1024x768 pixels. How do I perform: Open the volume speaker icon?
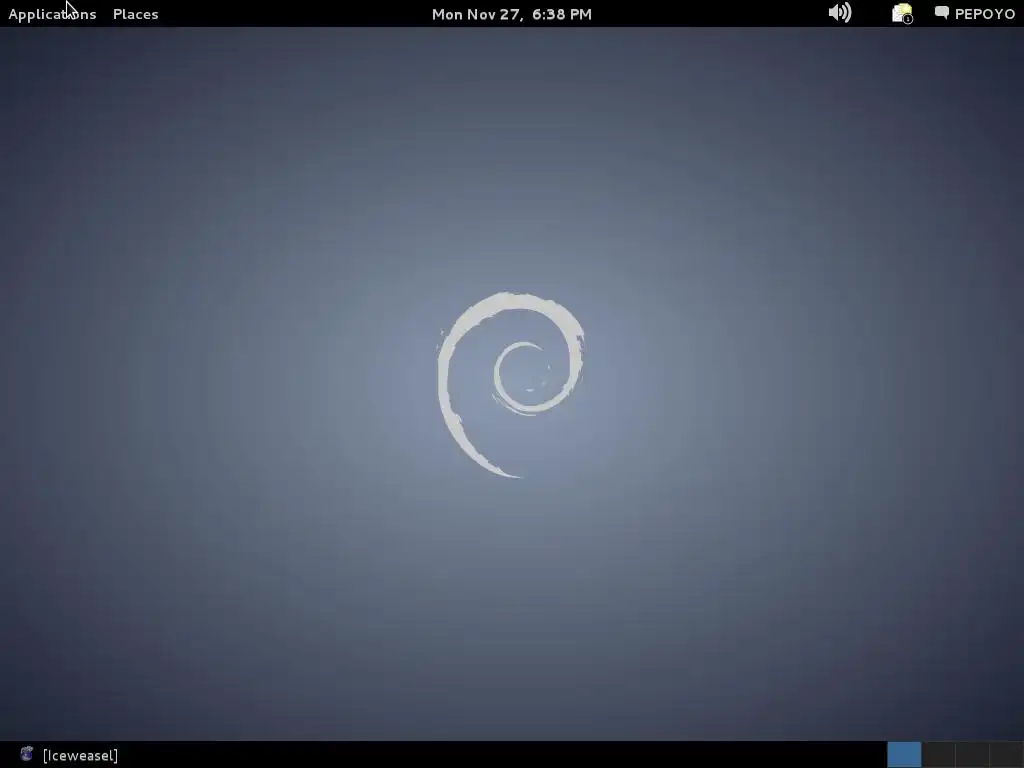click(840, 13)
